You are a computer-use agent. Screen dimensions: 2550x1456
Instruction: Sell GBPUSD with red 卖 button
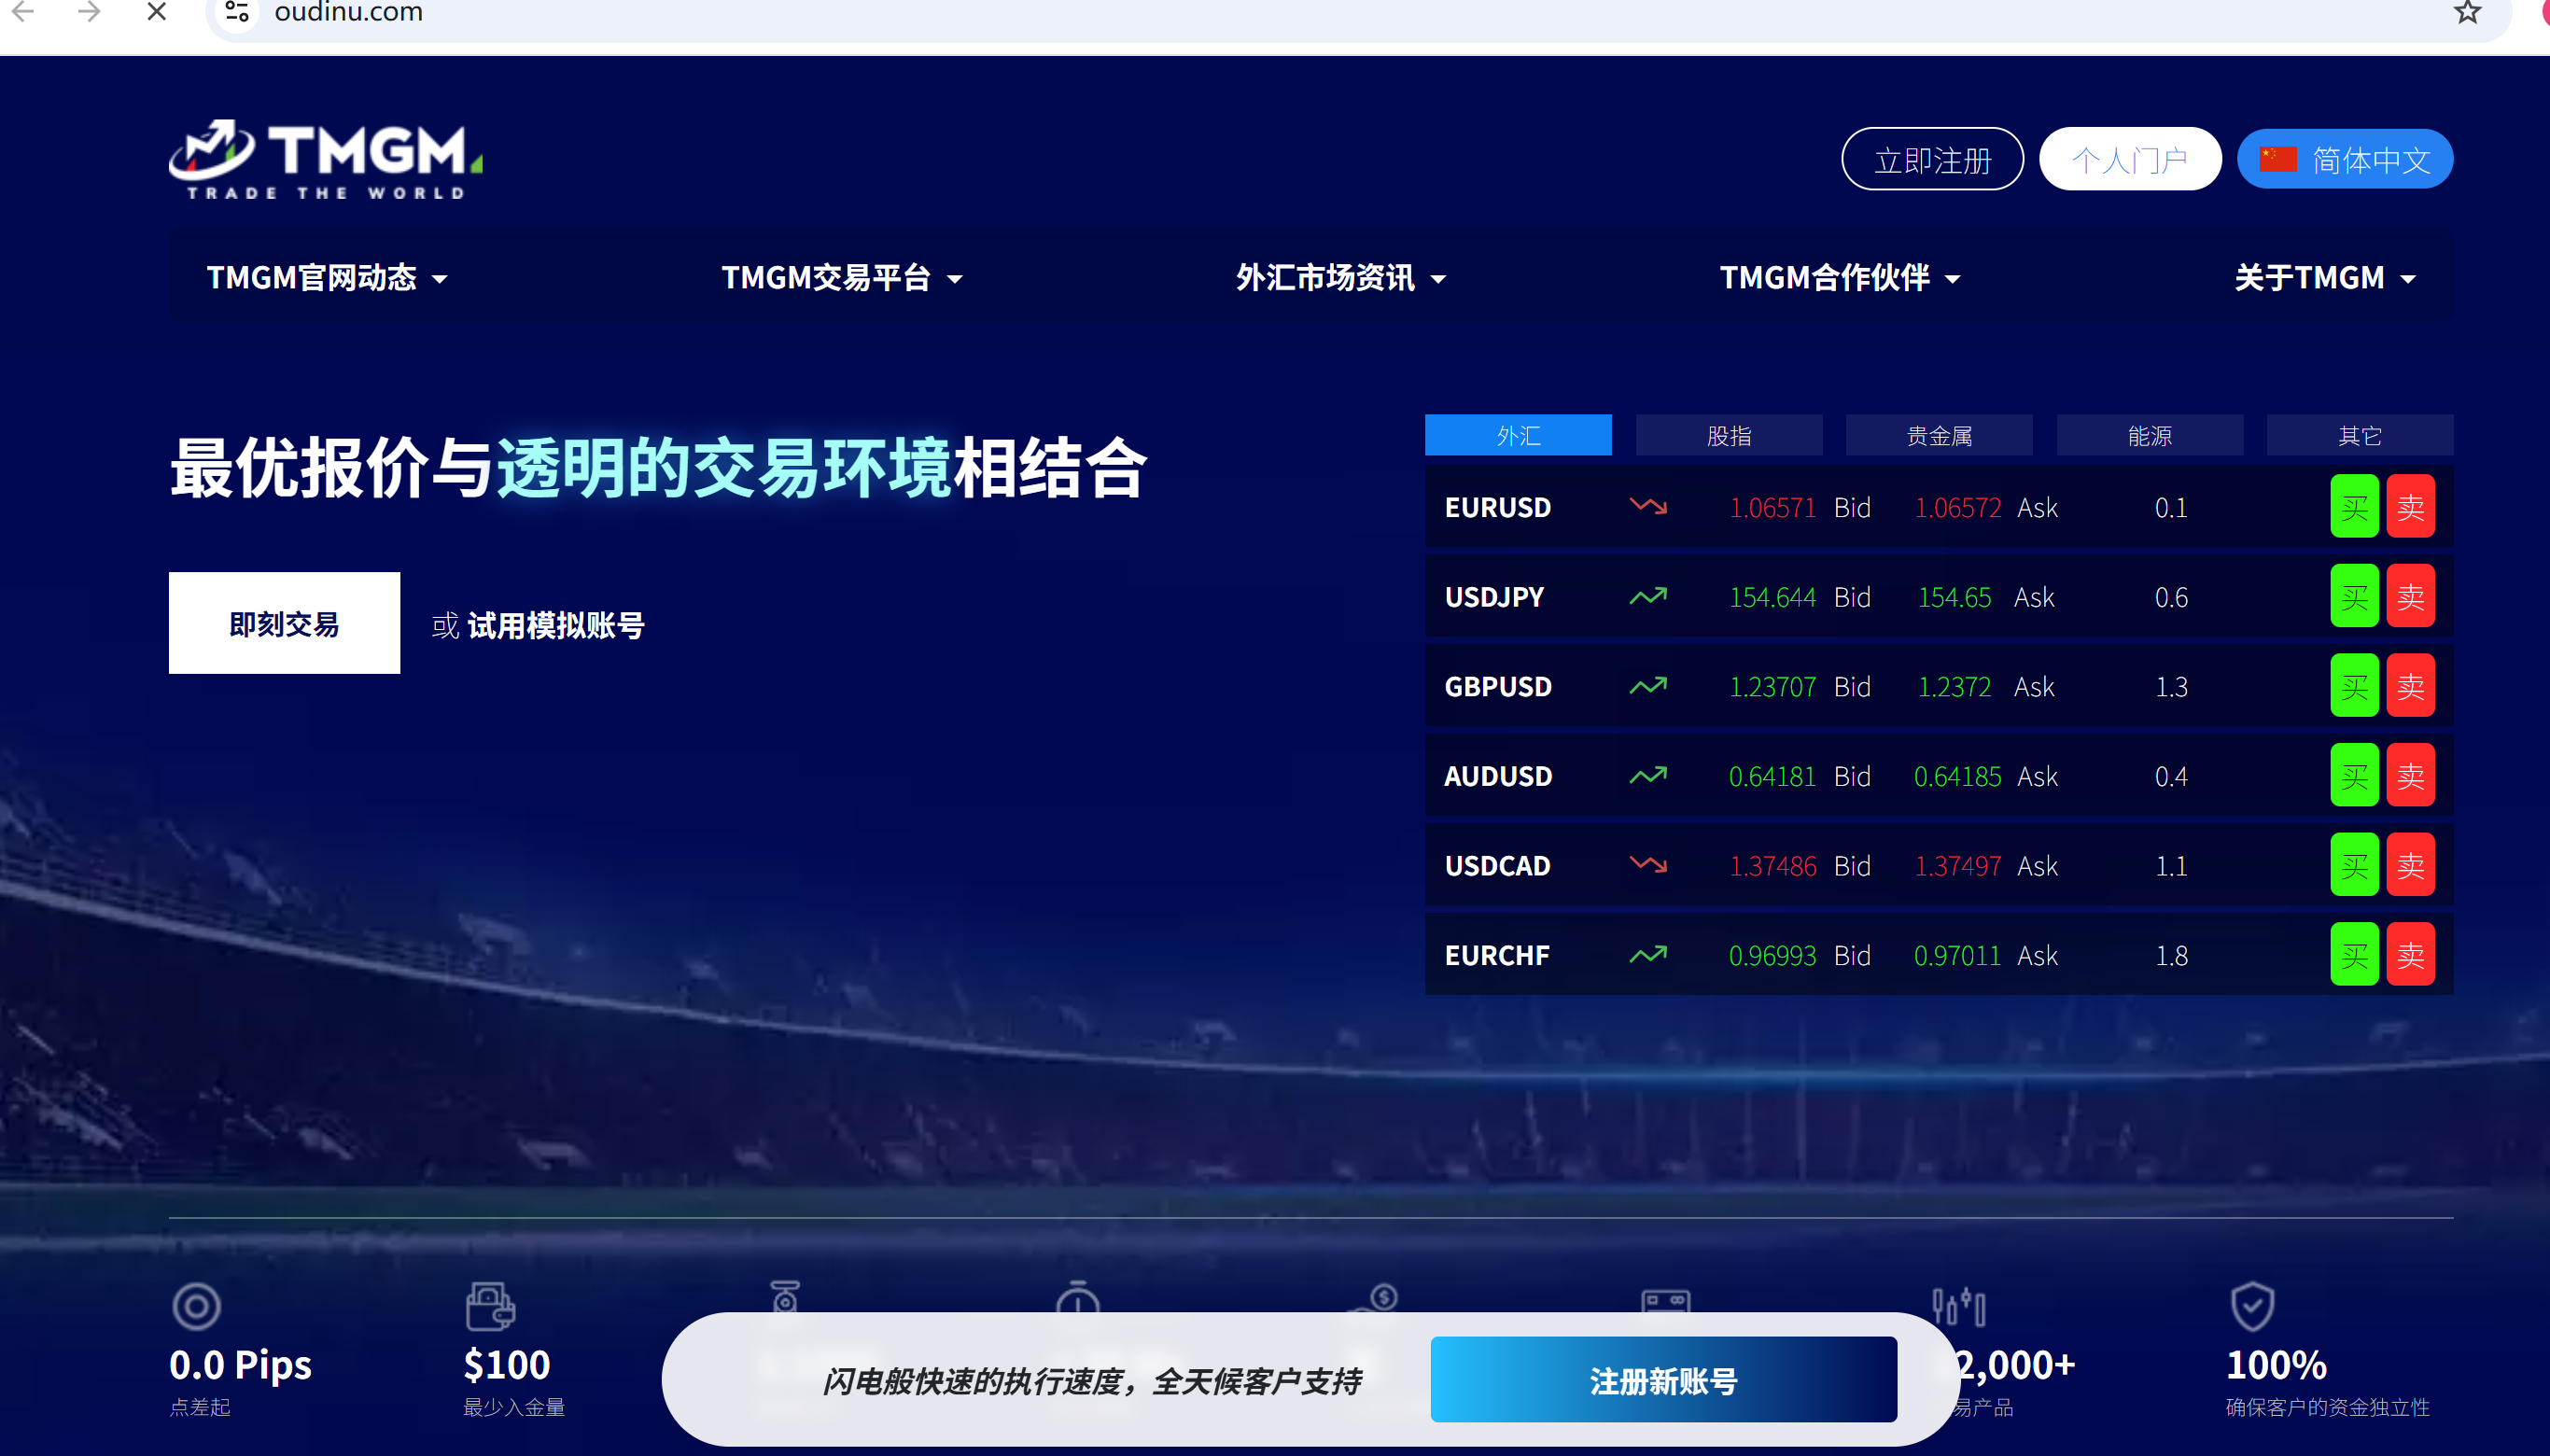point(2410,685)
